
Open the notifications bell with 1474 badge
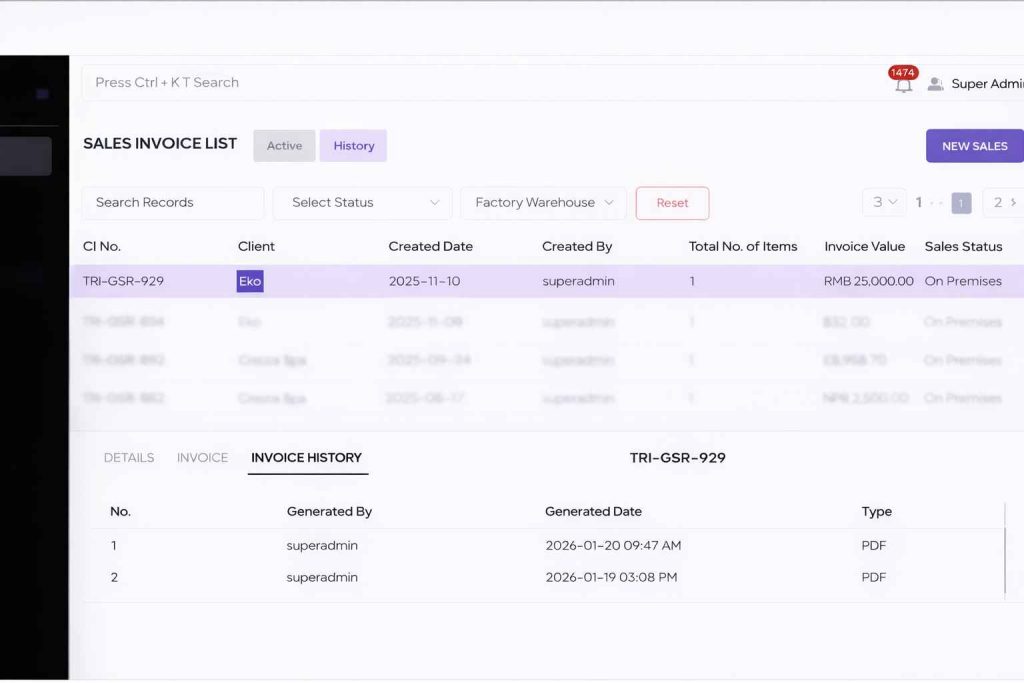(x=903, y=84)
